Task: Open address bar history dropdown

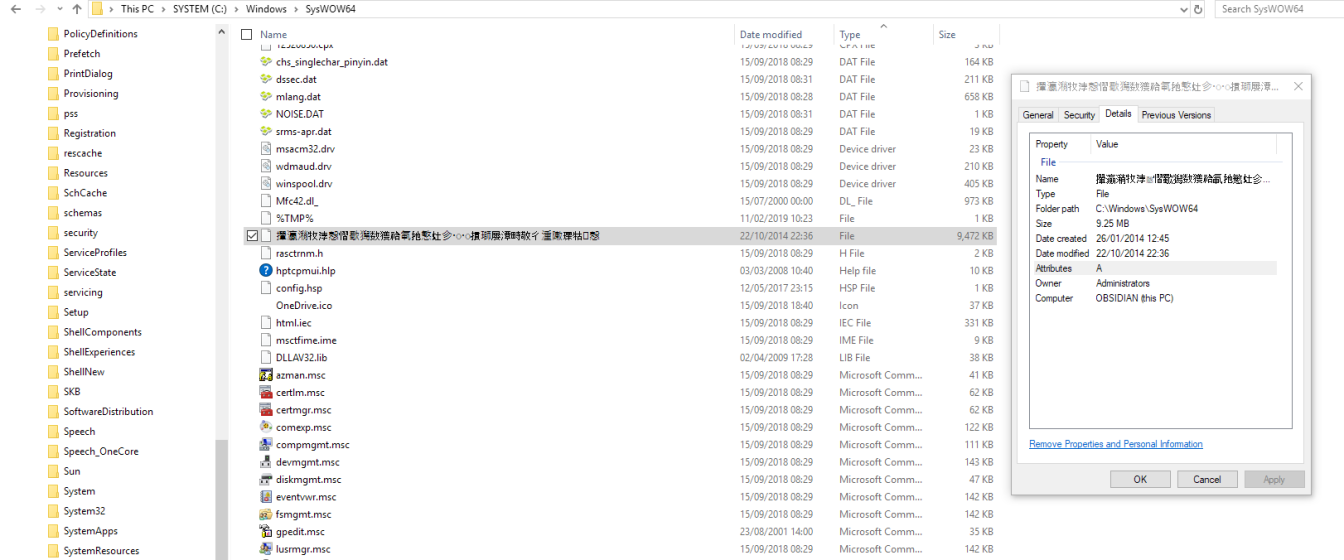Action: coord(1182,9)
